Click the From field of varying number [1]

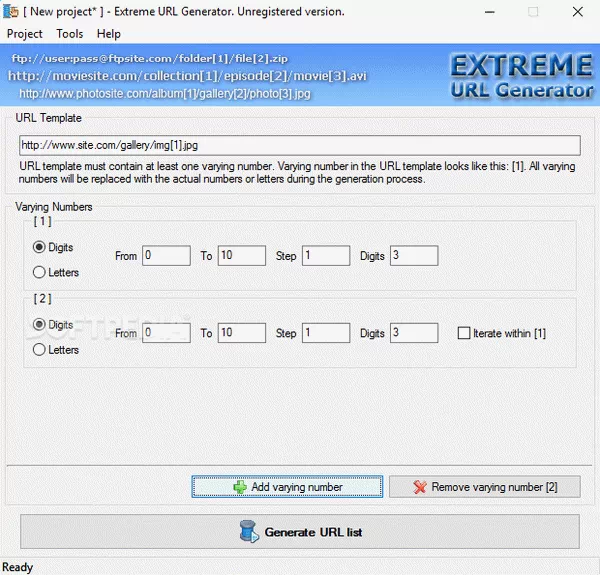click(166, 256)
